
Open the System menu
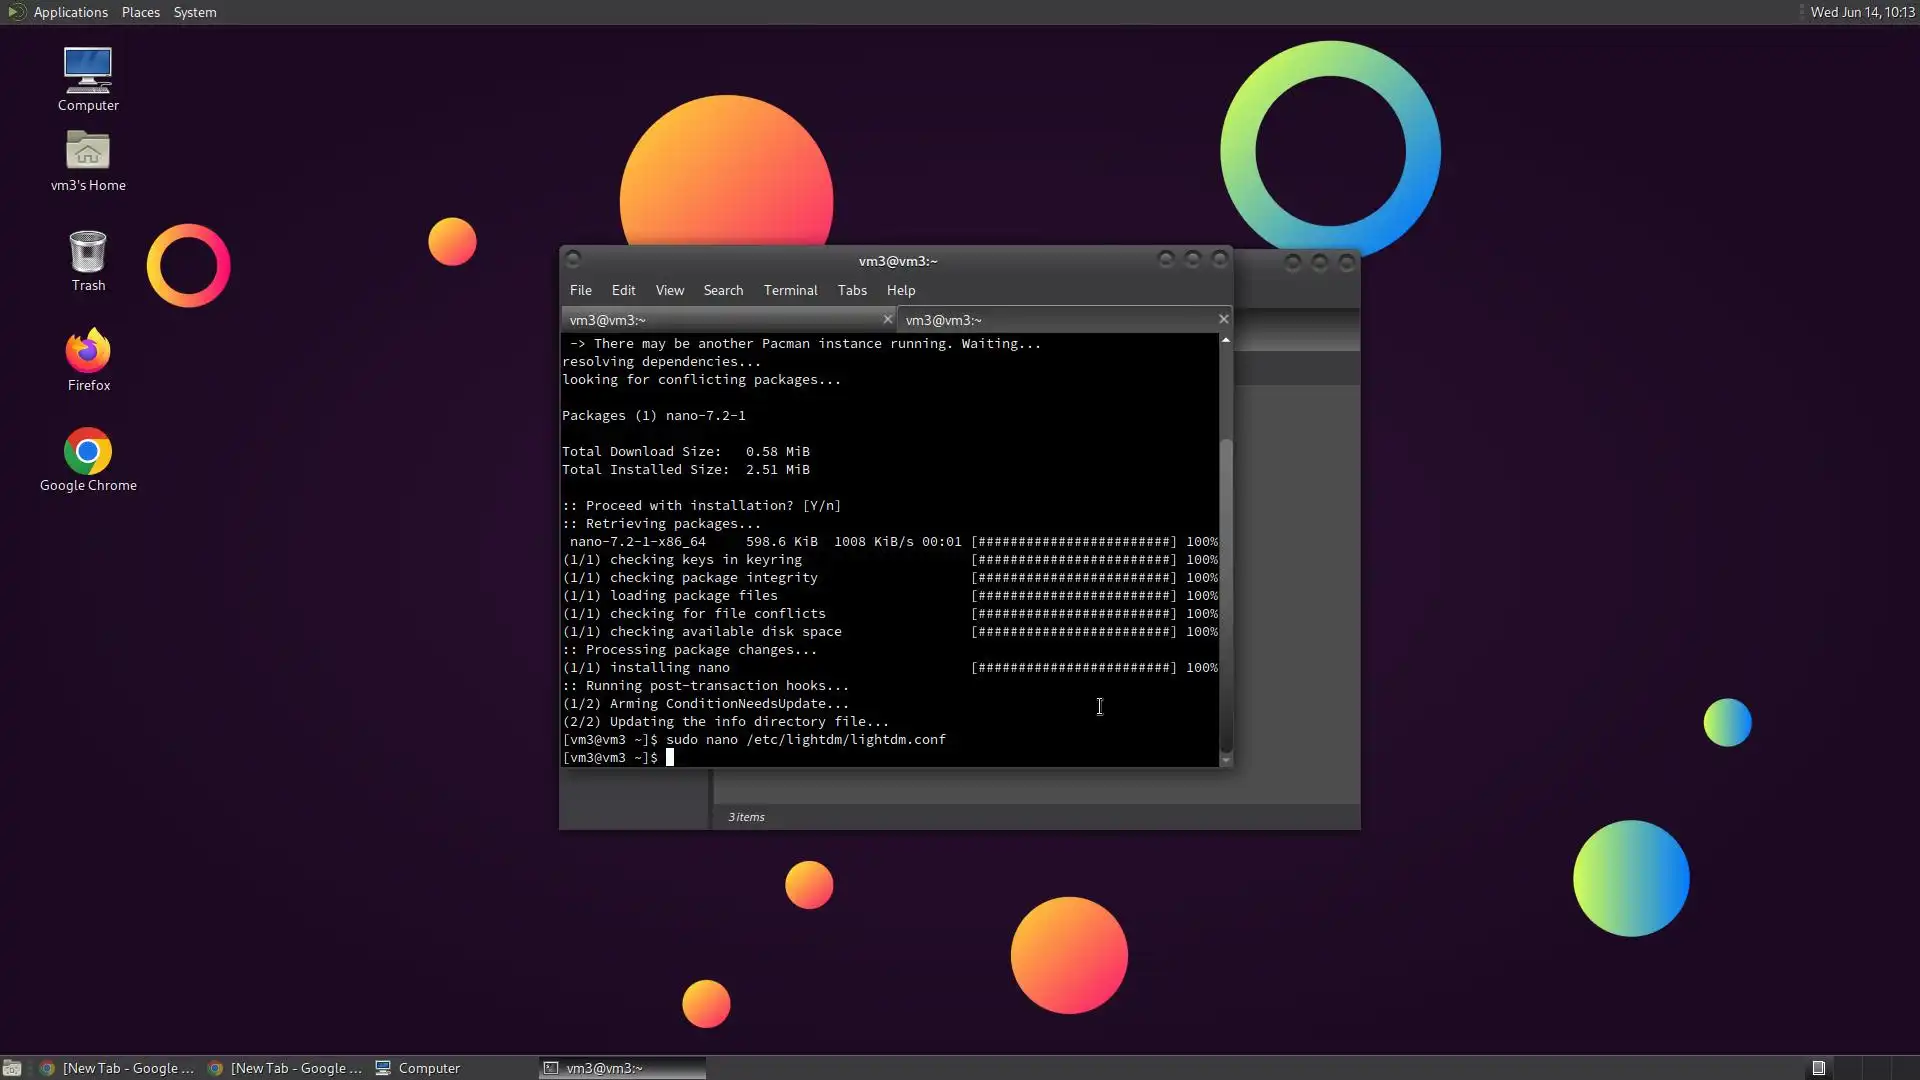pos(194,12)
